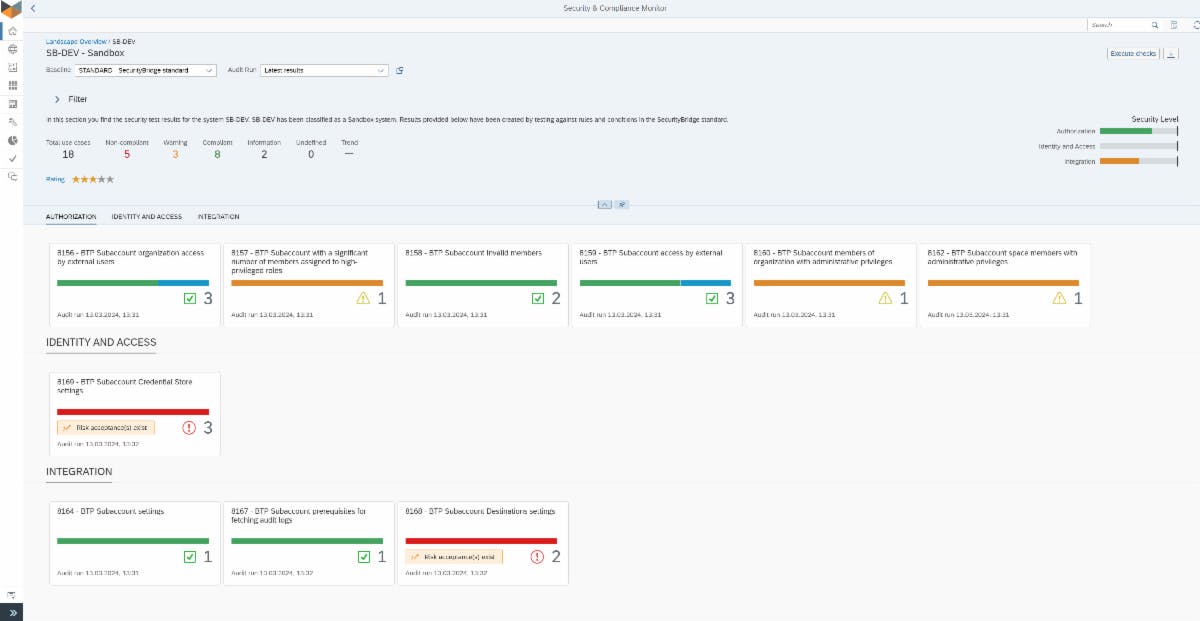Select the Home icon in the left sidebar

(12, 31)
